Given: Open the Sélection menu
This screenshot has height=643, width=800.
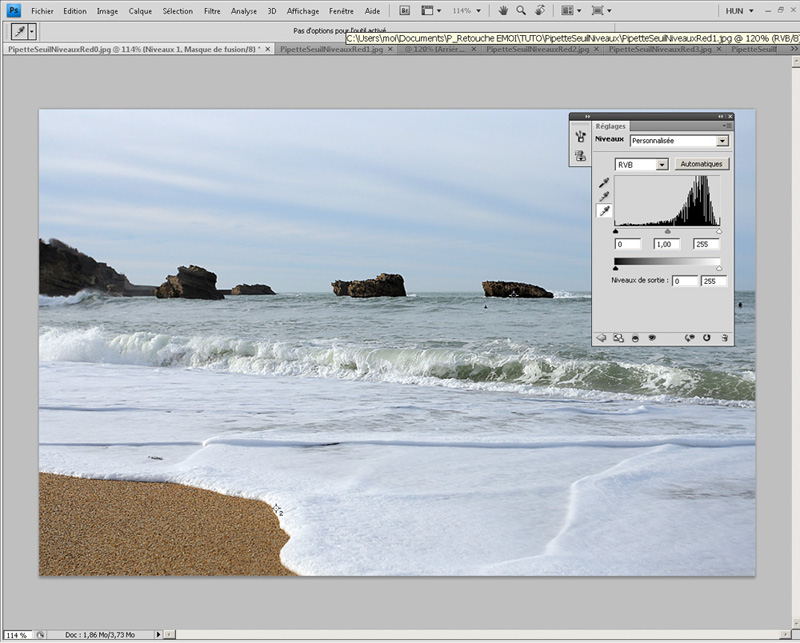Looking at the screenshot, I should pyautogui.click(x=178, y=11).
